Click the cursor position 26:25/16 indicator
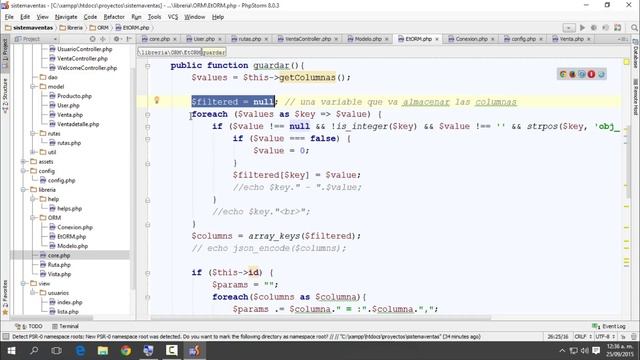The image size is (640, 360). coord(558,337)
